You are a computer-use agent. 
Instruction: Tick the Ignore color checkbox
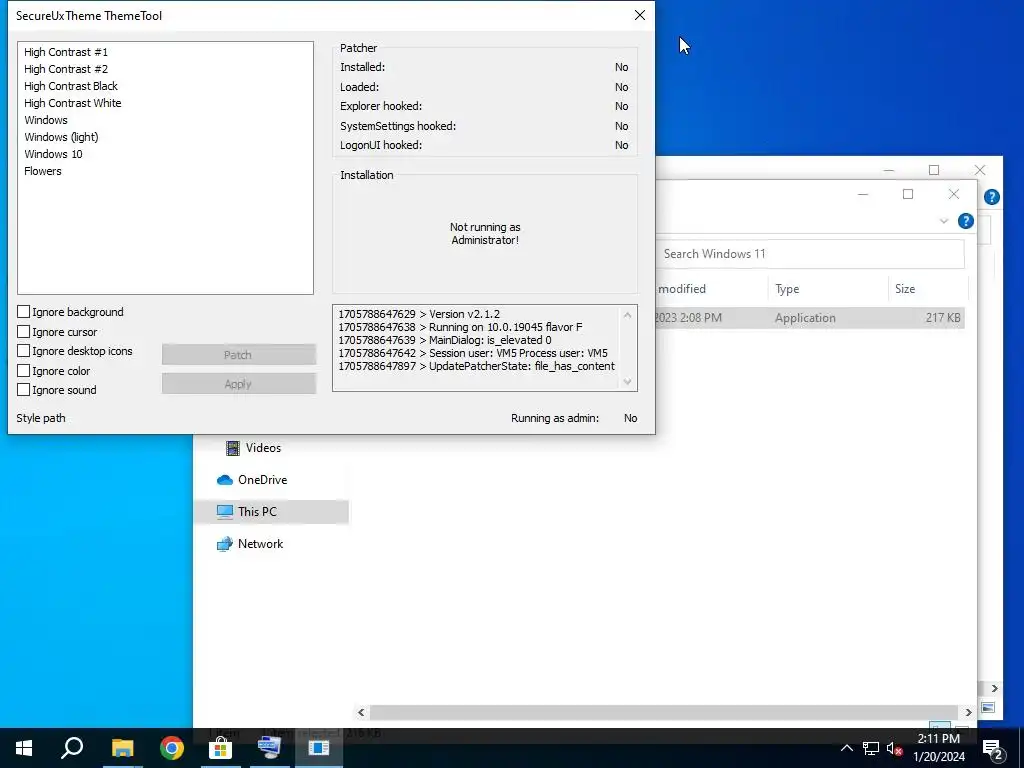tap(24, 371)
